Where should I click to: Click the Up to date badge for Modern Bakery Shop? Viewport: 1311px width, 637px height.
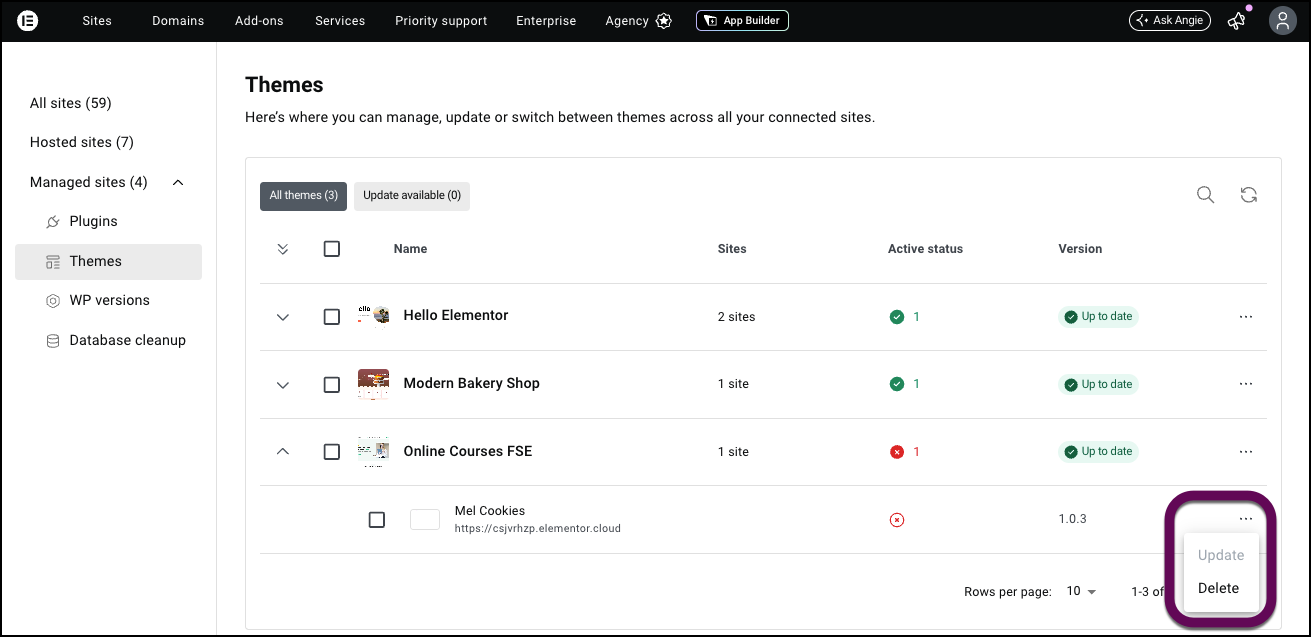point(1098,384)
